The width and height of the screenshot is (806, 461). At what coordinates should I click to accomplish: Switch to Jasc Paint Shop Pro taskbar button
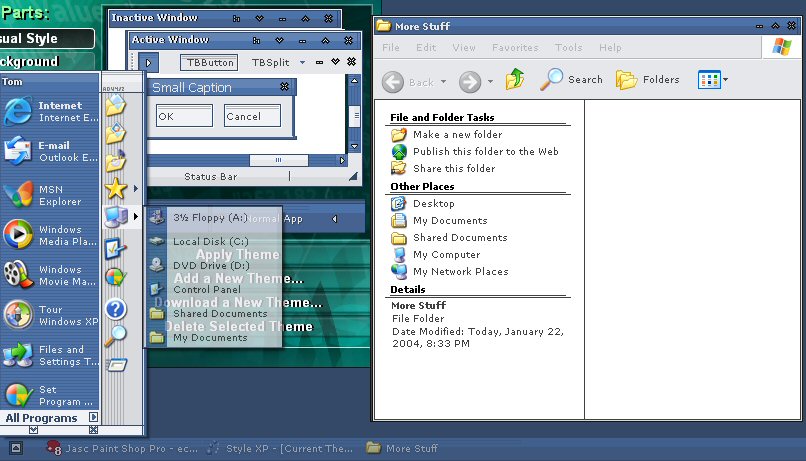pos(122,448)
